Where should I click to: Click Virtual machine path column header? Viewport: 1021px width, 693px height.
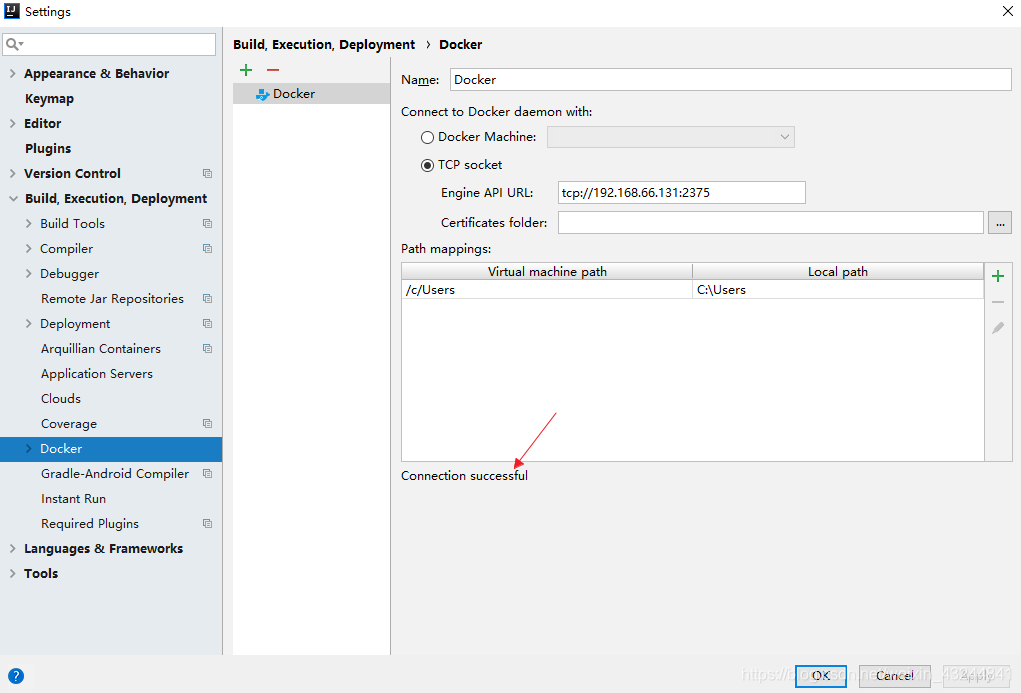[x=547, y=272]
